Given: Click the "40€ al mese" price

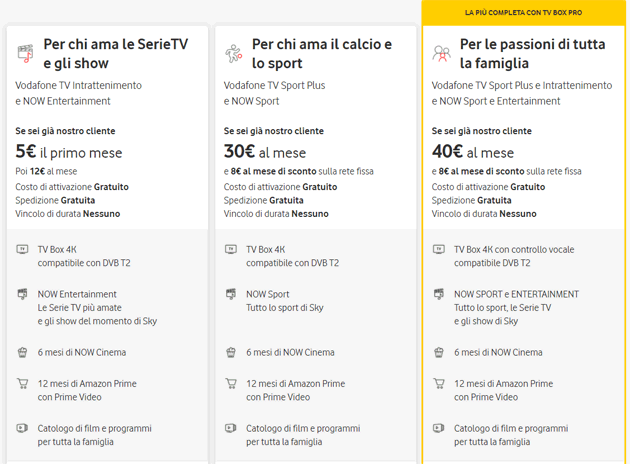Looking at the screenshot, I should pos(472,152).
